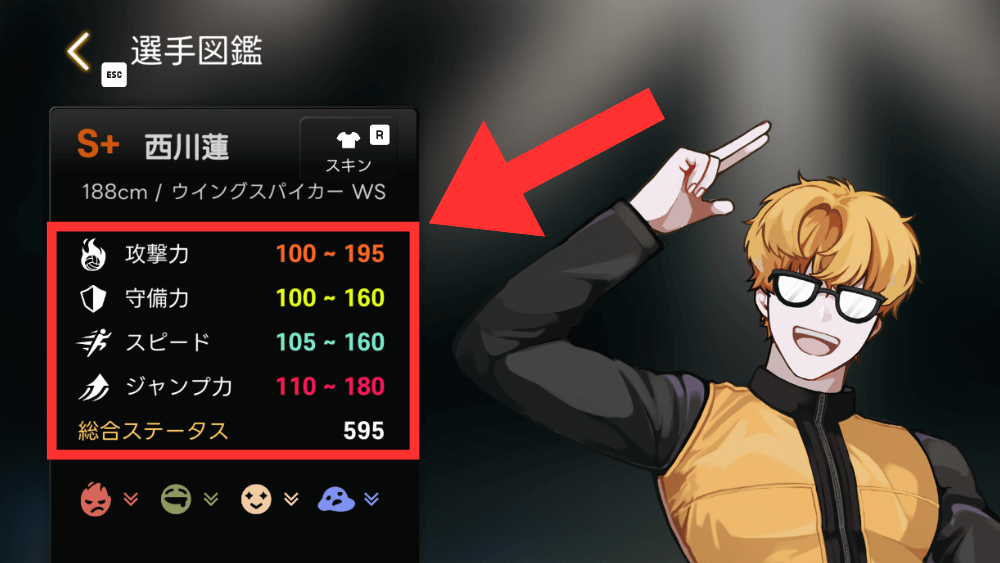Click the 守備力 shield icon
The image size is (1000, 563).
93,298
